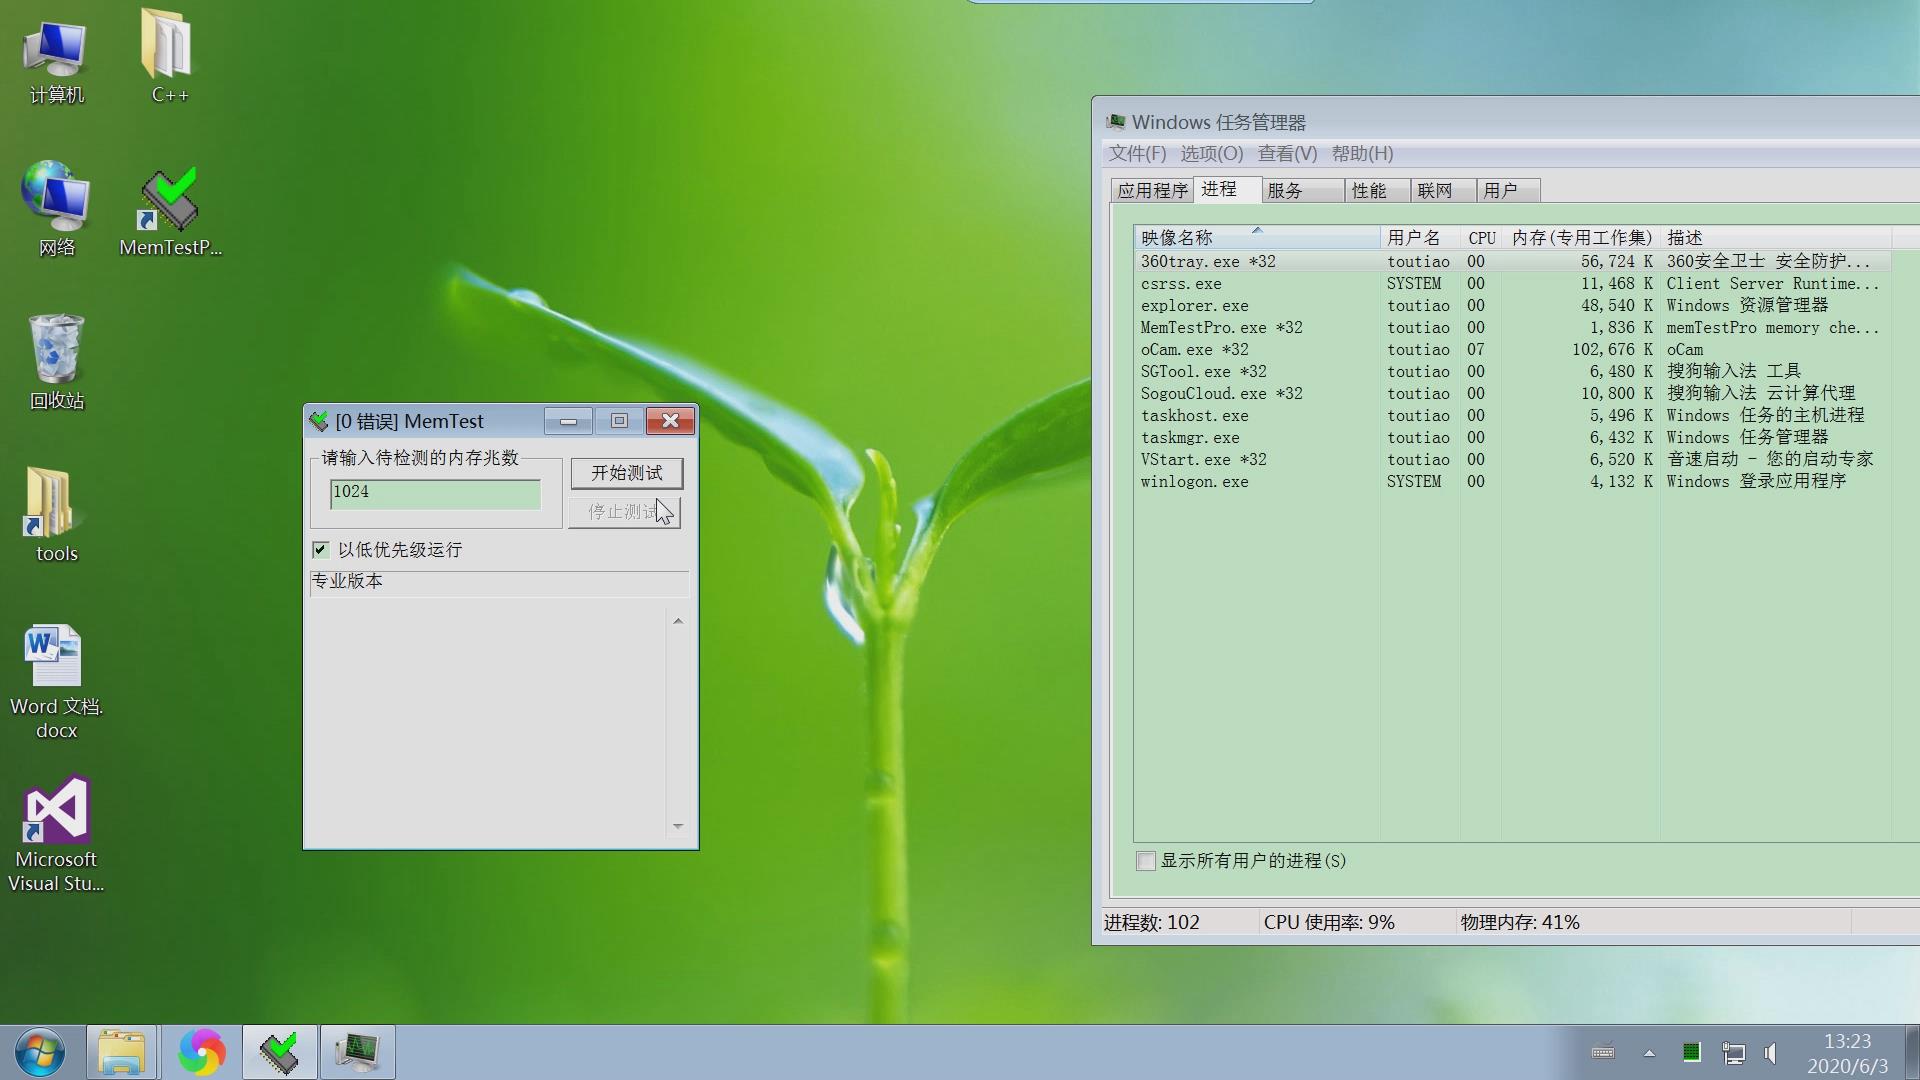1920x1080 pixels.
Task: Click the Task Manager taskbar icon
Action: [x=357, y=1052]
